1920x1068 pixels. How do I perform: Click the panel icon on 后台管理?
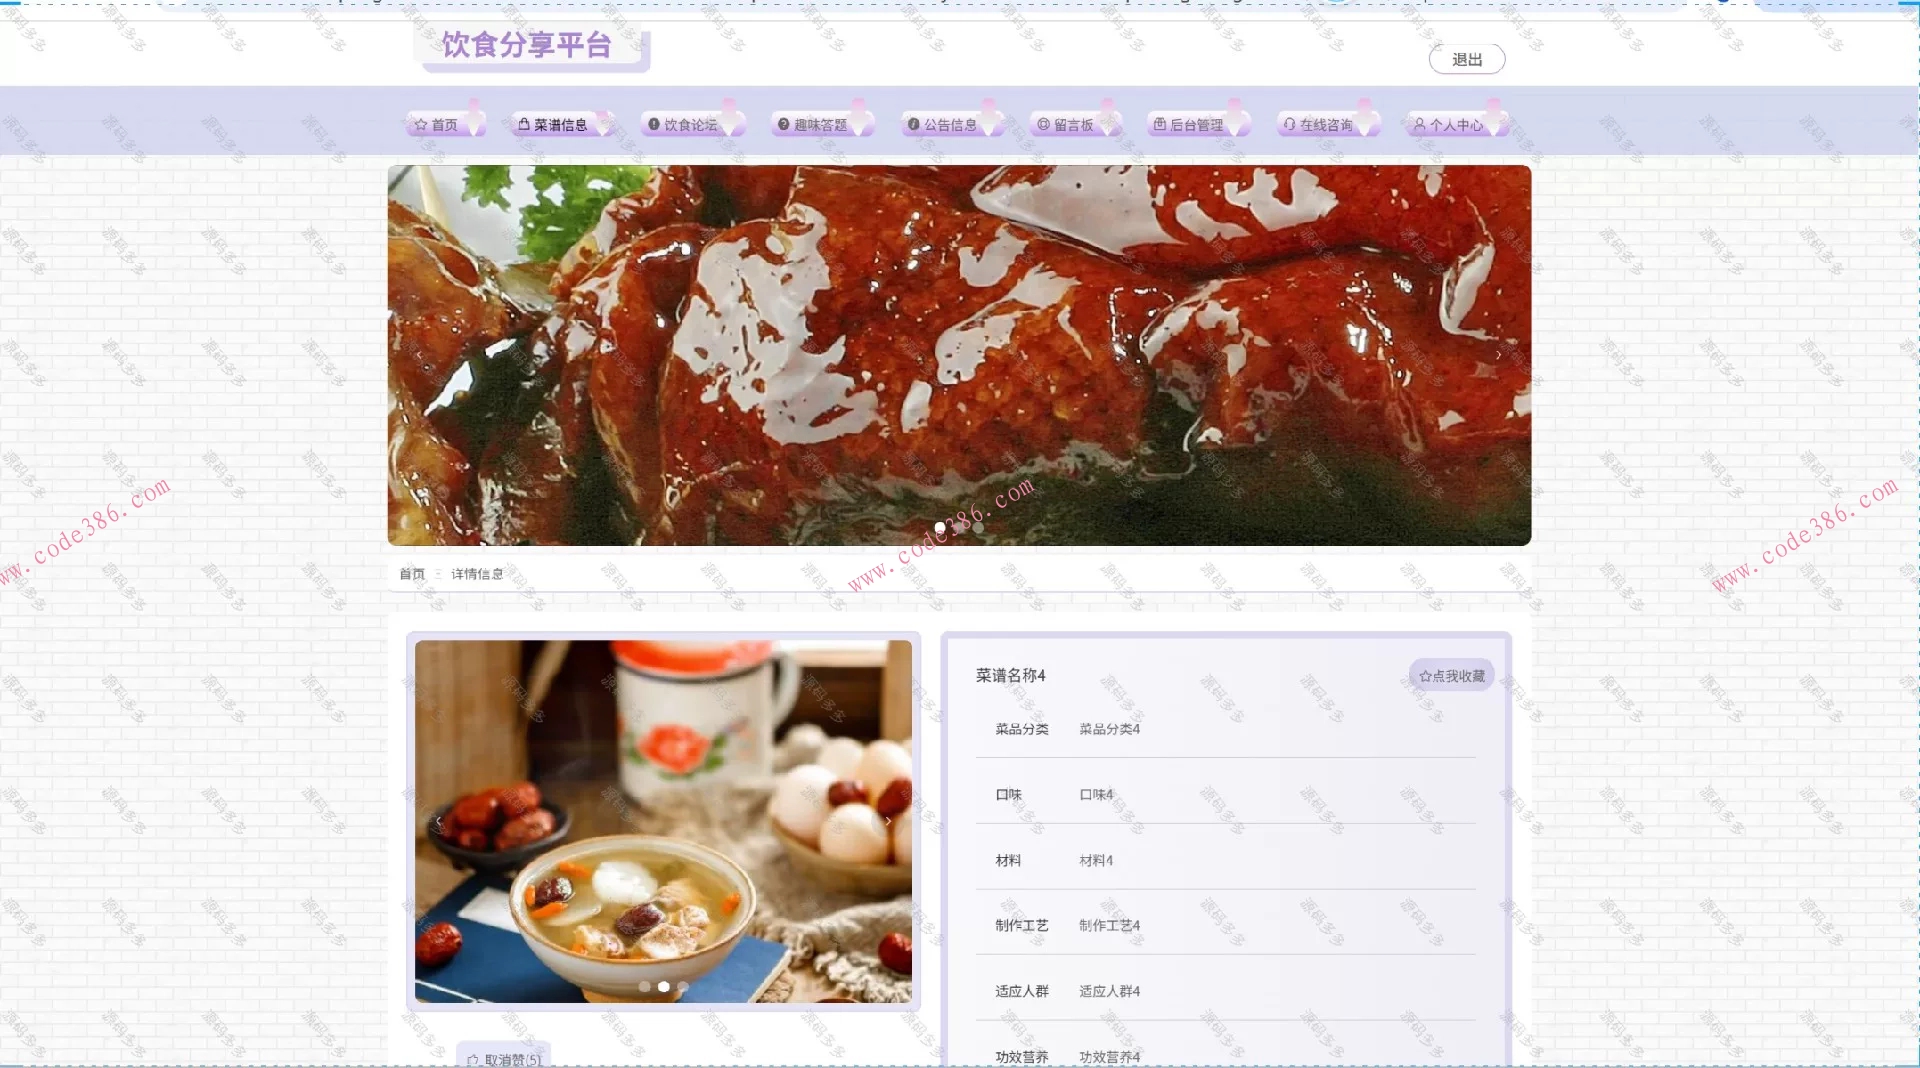[1160, 124]
